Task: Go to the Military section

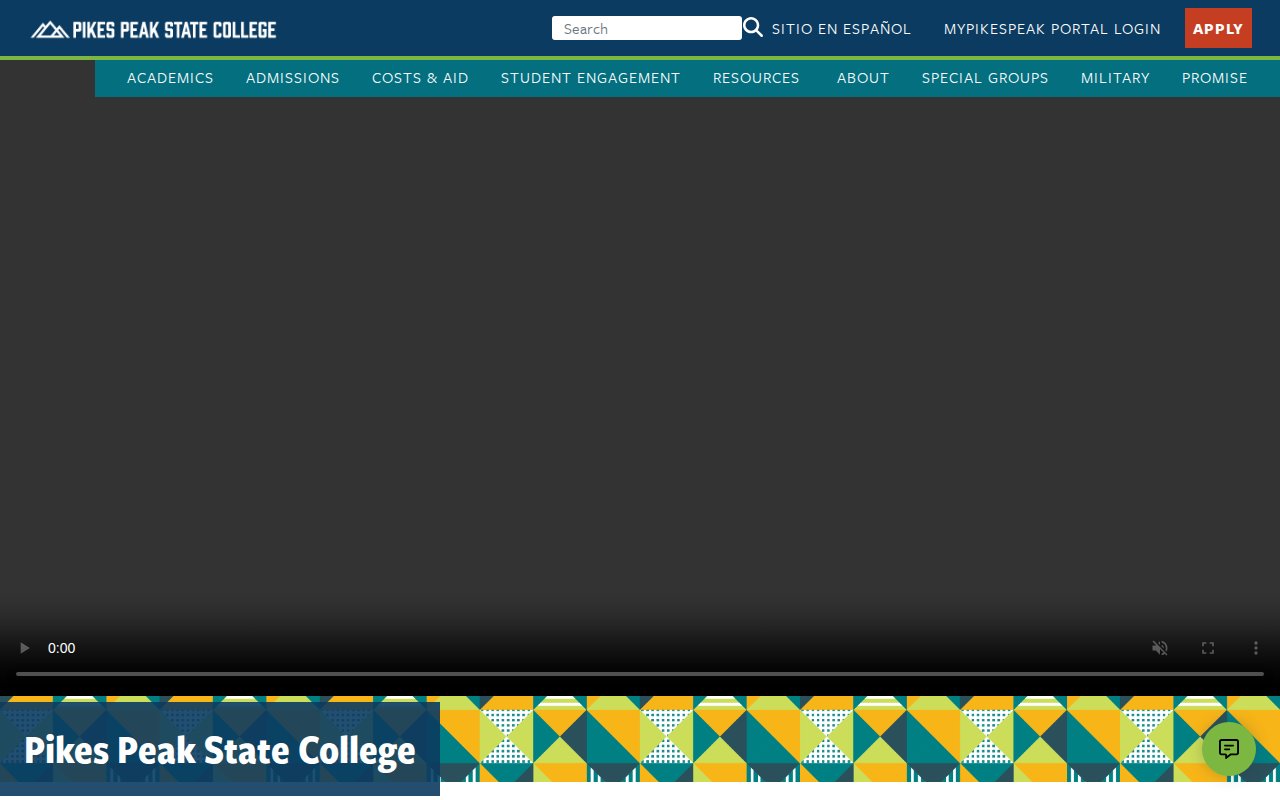Action: click(1115, 78)
